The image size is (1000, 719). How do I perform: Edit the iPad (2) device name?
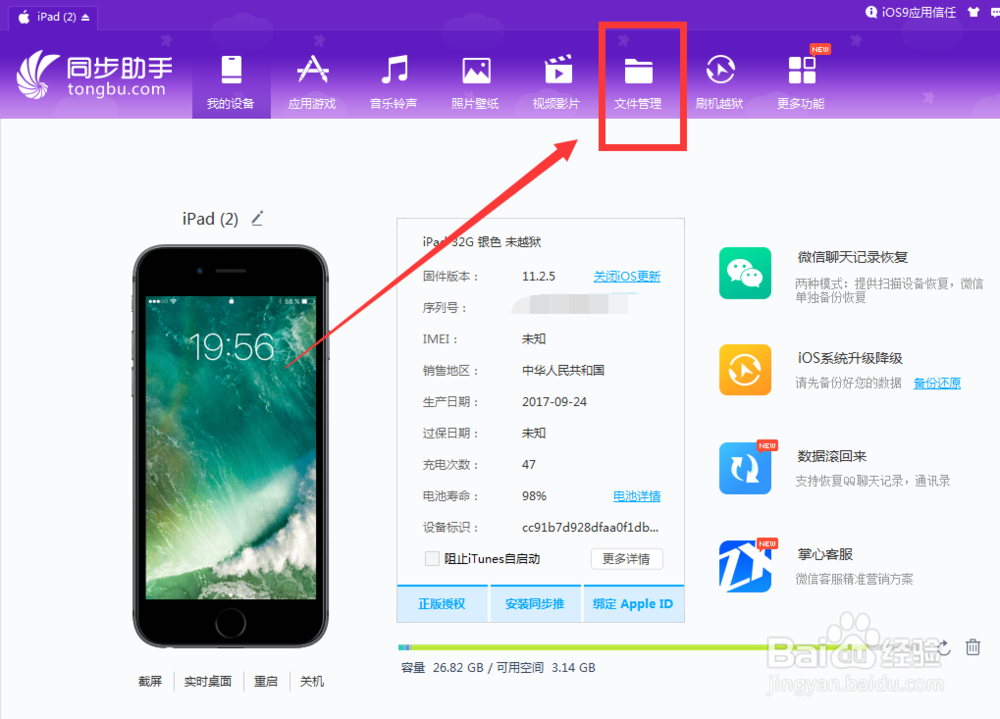257,219
